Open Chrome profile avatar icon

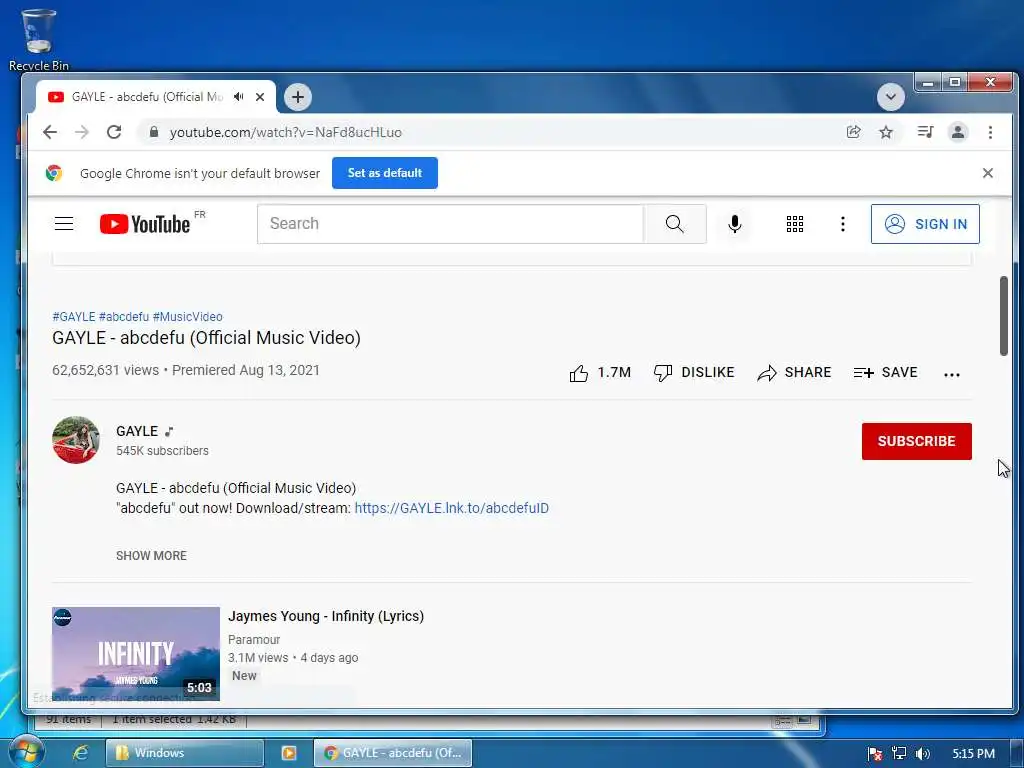point(958,132)
